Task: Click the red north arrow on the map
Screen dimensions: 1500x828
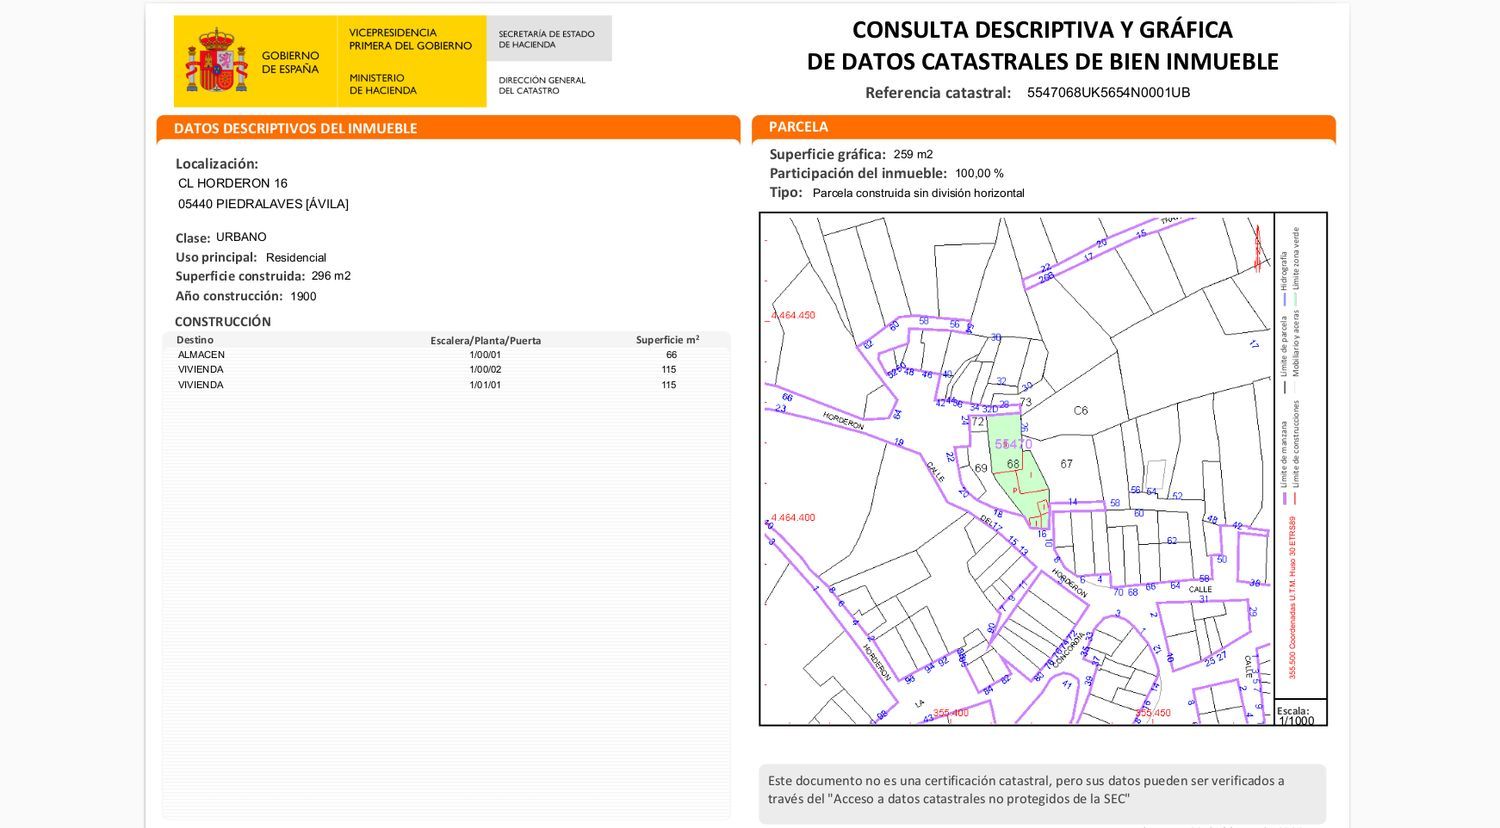Action: [x=1257, y=247]
